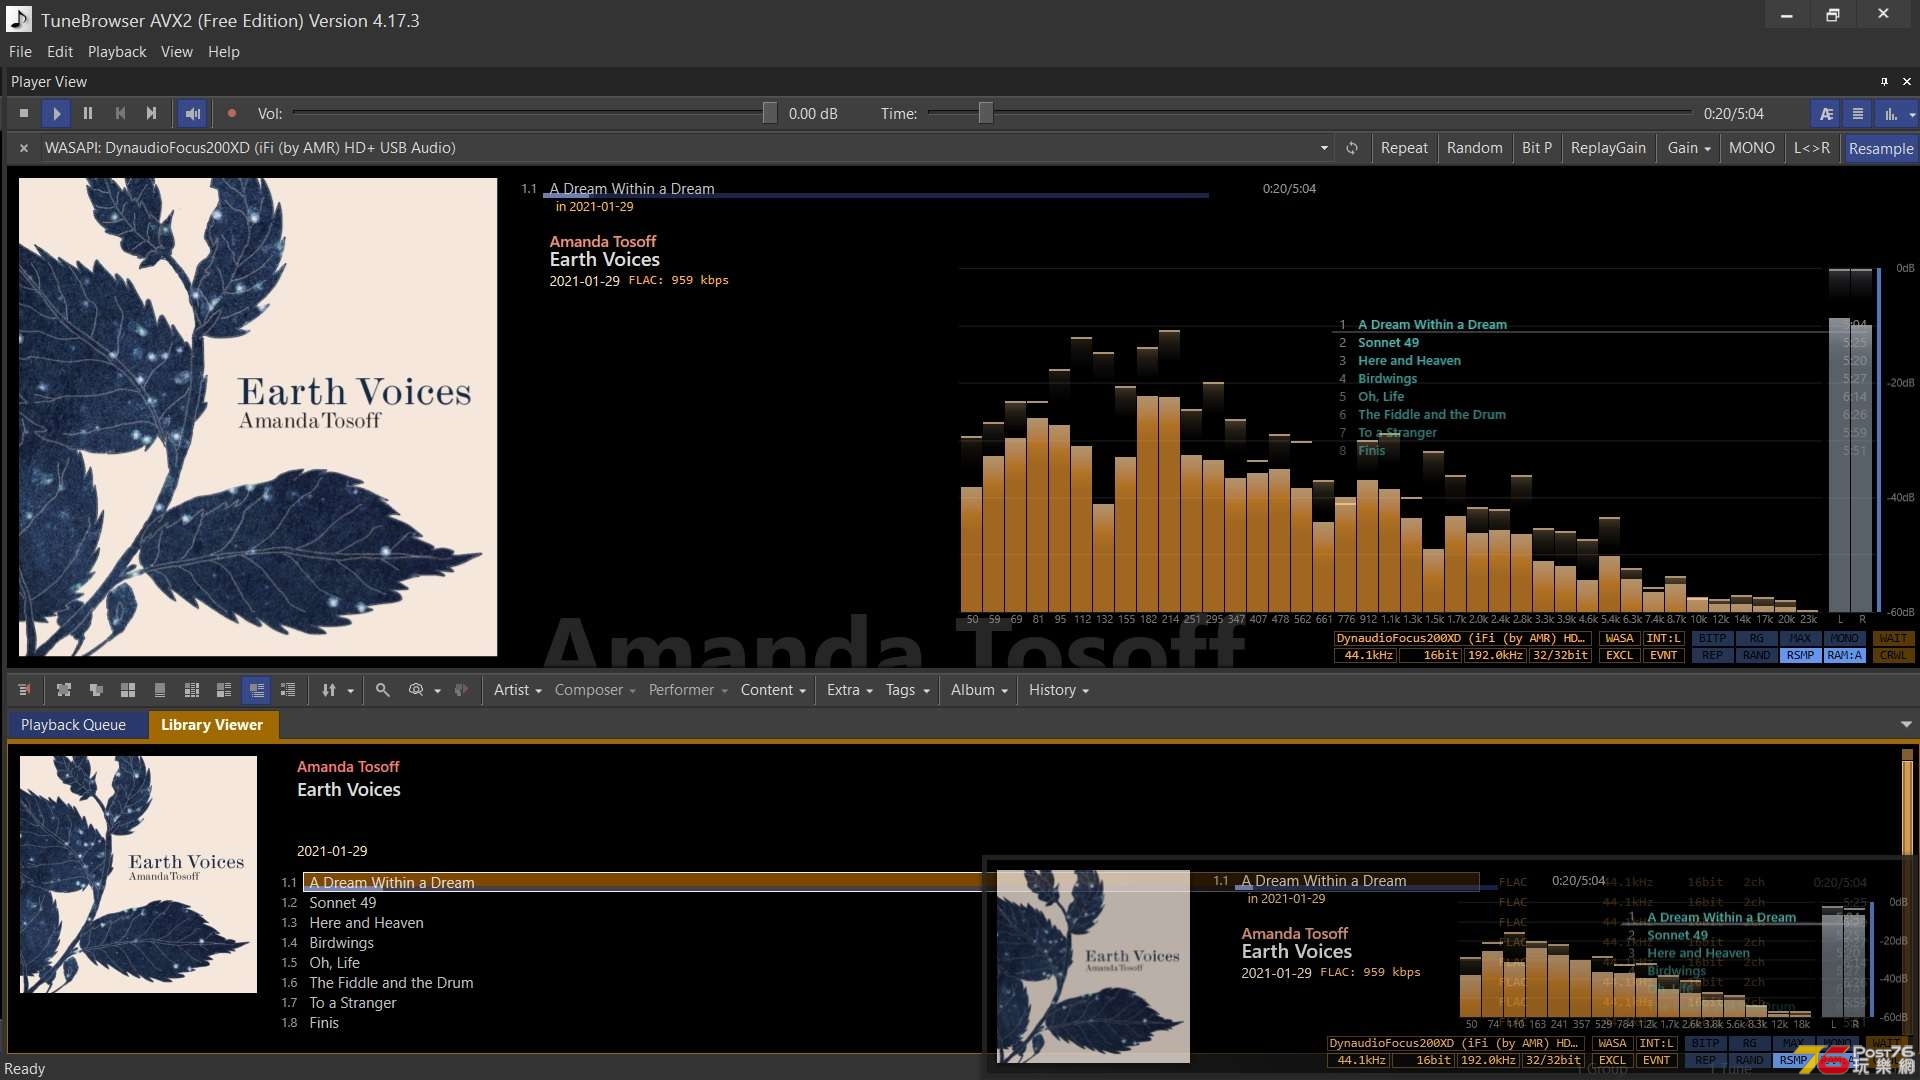Screen dimensions: 1920x1080
Task: Click the Play button in player toolbar
Action: tap(56, 114)
